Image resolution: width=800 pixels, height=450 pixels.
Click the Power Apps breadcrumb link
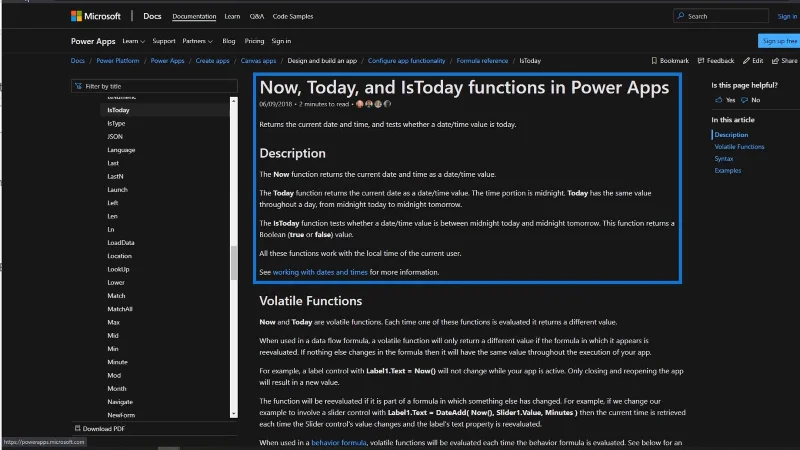pyautogui.click(x=167, y=60)
